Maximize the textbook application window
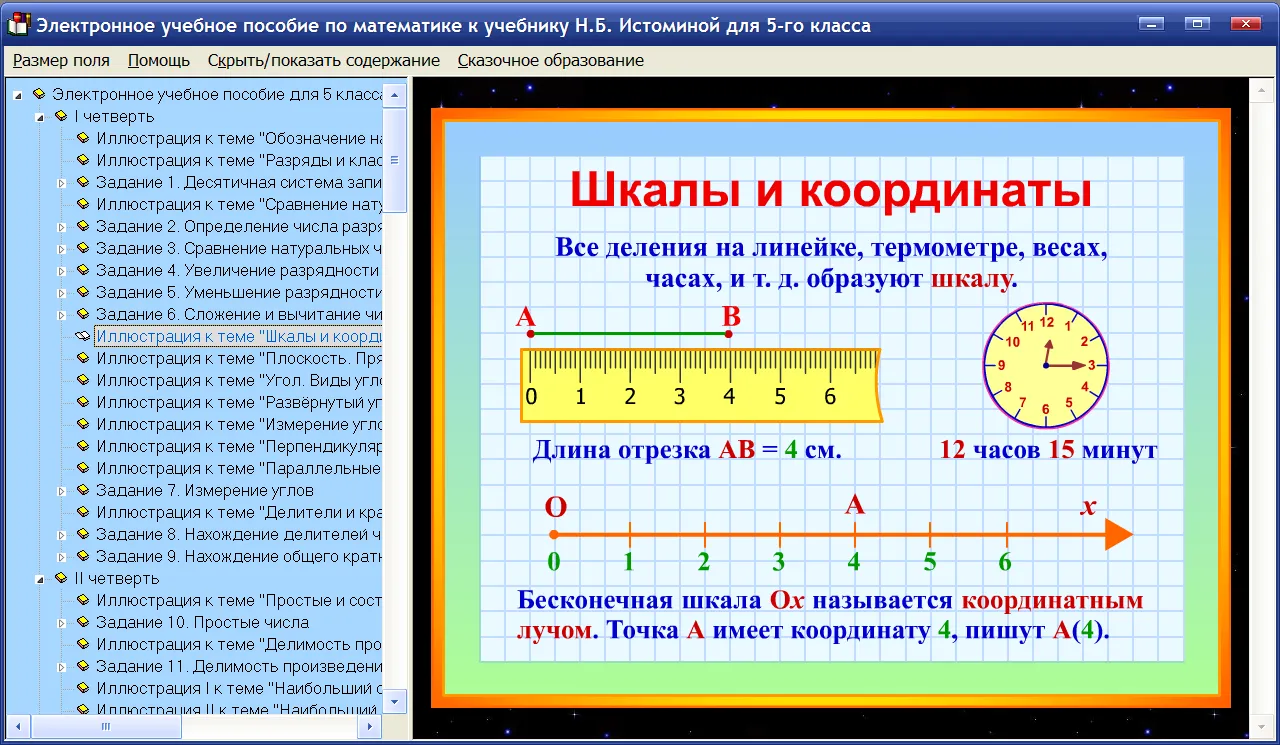This screenshot has width=1280, height=745. point(1197,24)
